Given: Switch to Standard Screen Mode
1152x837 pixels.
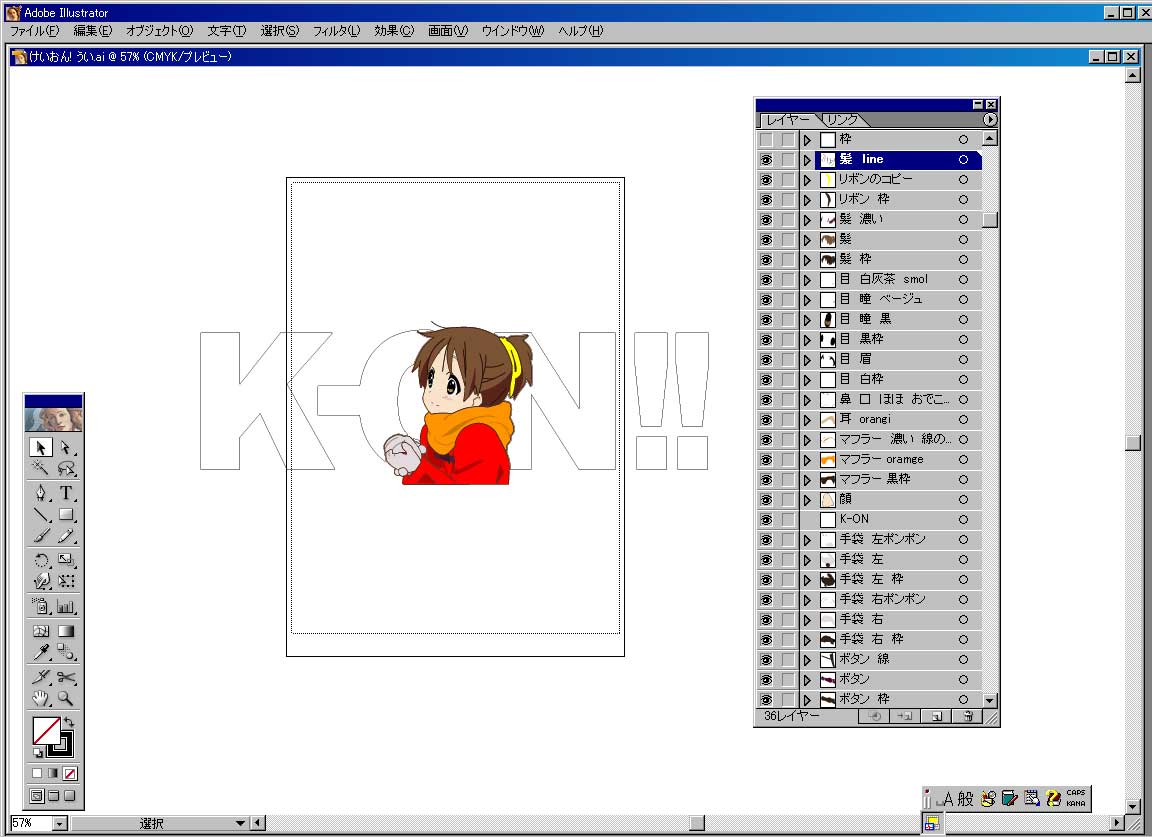Looking at the screenshot, I should 37,795.
